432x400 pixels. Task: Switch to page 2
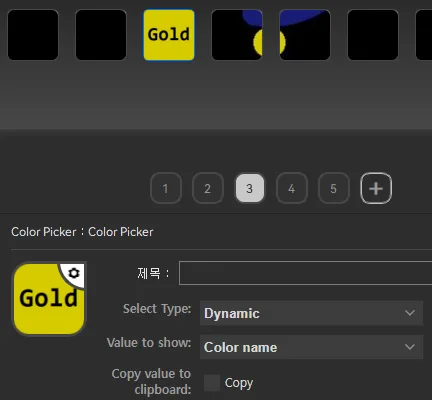pos(208,188)
